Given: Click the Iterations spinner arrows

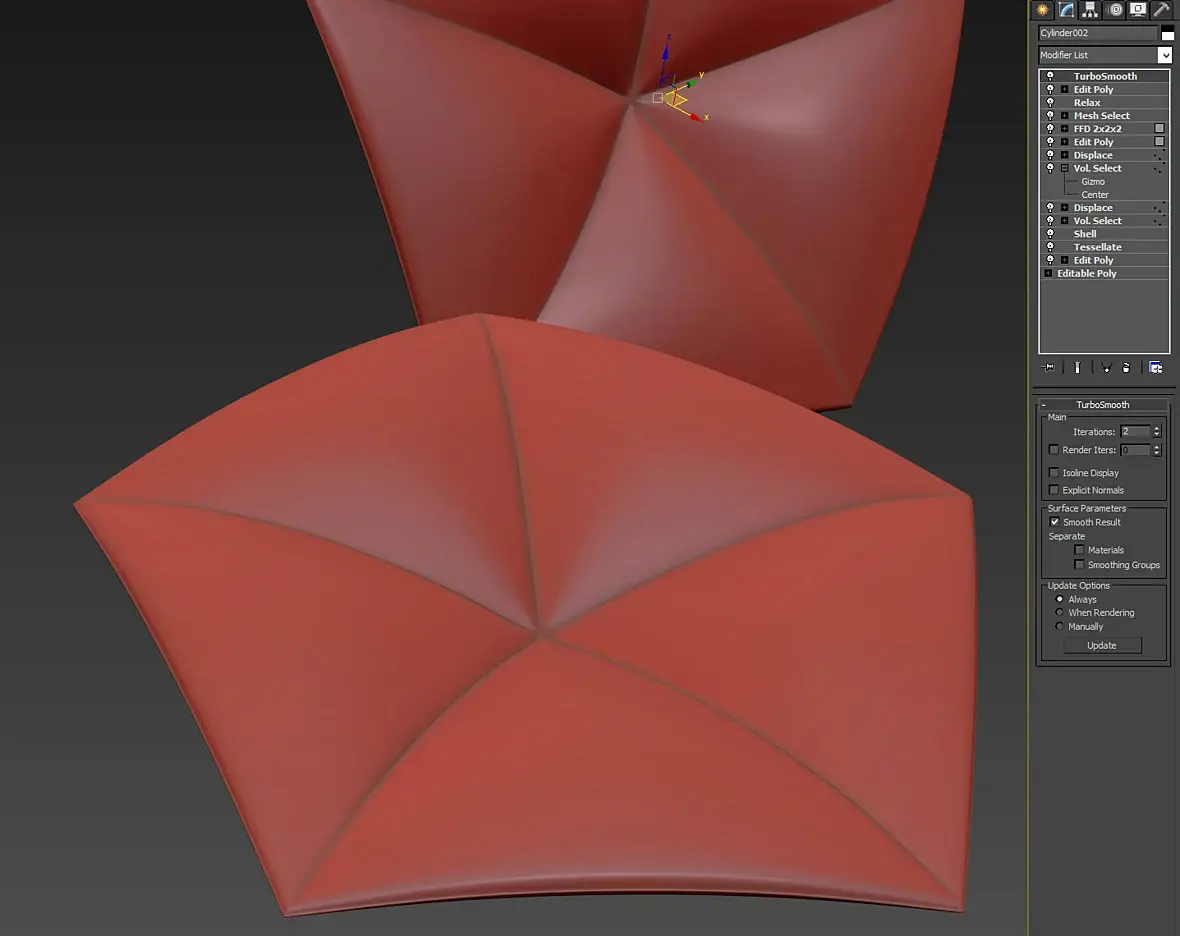Looking at the screenshot, I should click(1157, 431).
